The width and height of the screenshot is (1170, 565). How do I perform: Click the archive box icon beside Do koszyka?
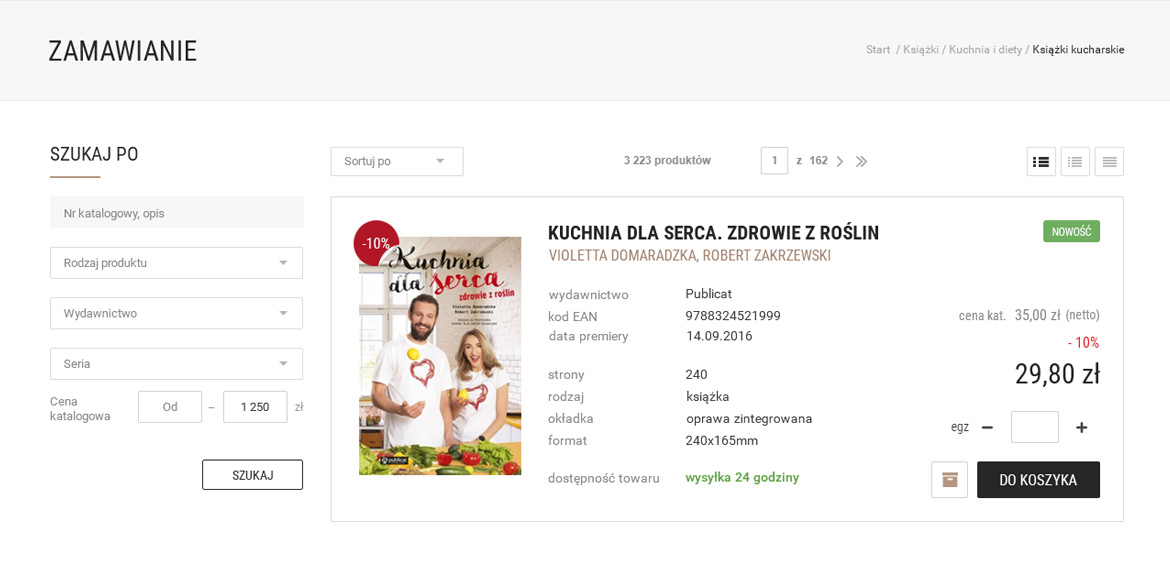tap(950, 479)
